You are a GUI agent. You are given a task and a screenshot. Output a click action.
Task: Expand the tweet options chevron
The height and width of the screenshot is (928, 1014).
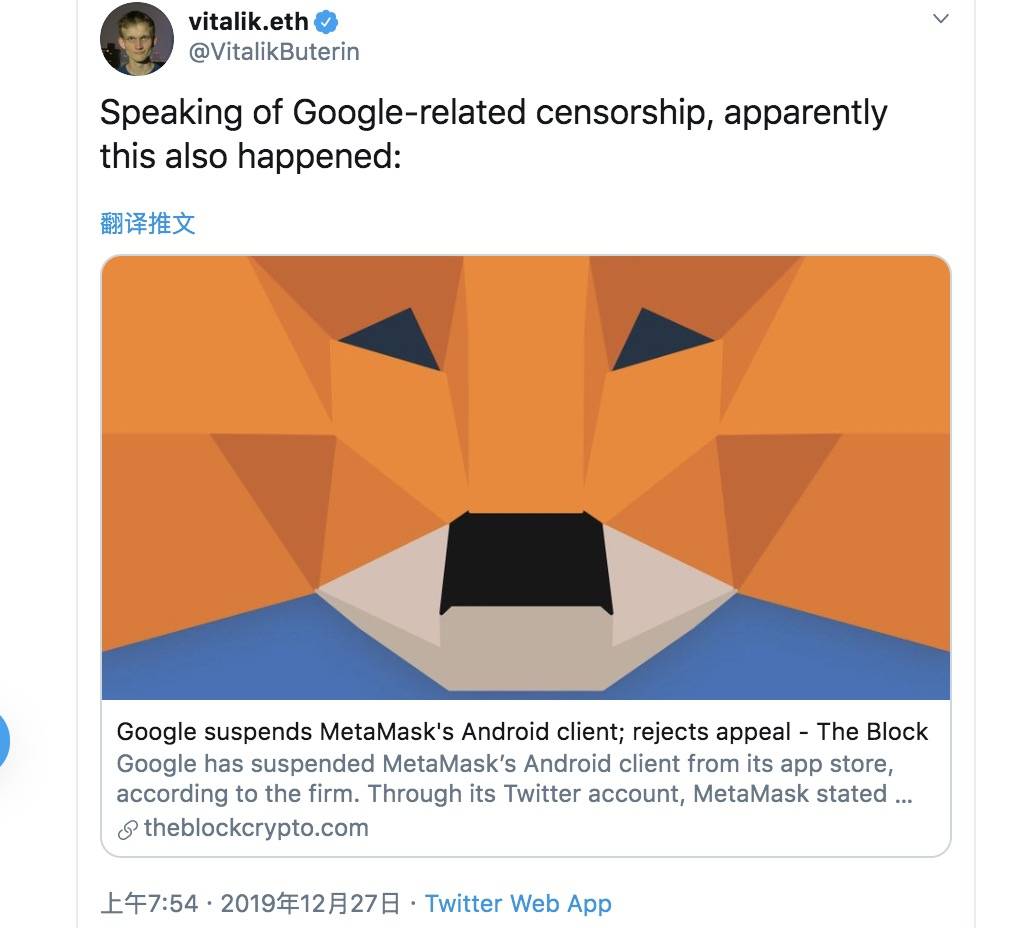[941, 18]
